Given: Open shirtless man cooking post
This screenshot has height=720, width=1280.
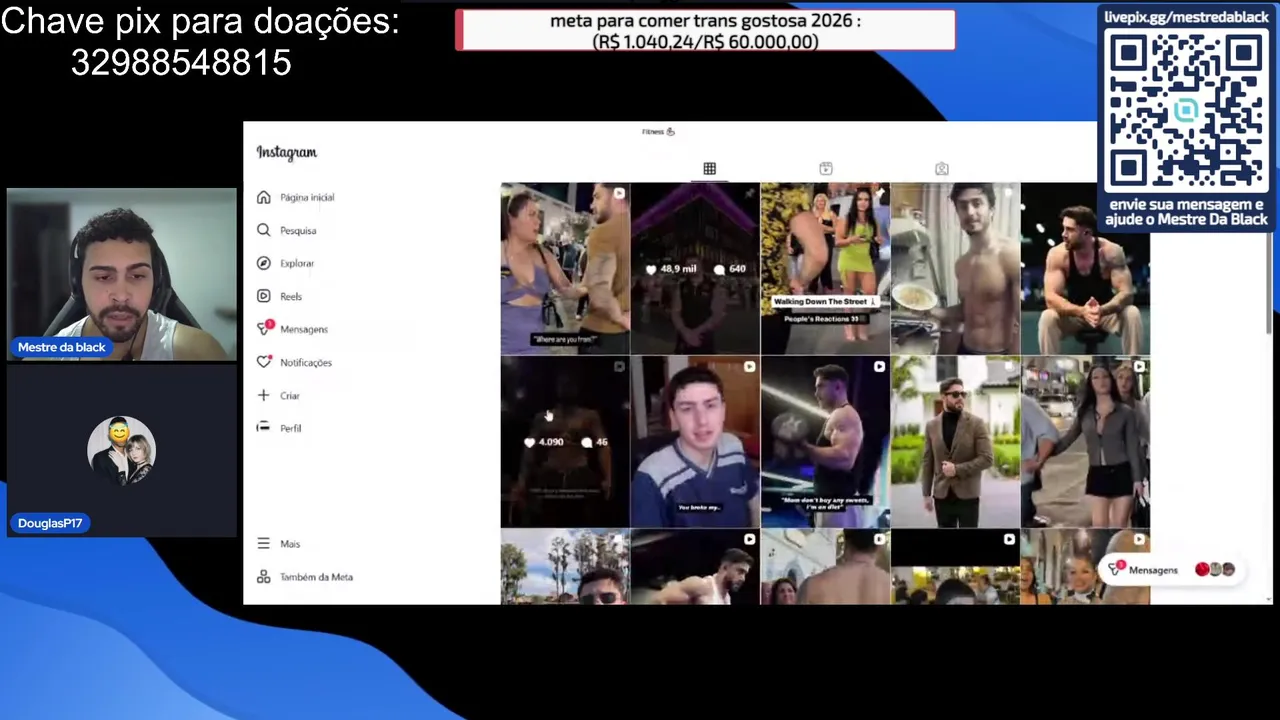Looking at the screenshot, I should pyautogui.click(x=955, y=269).
